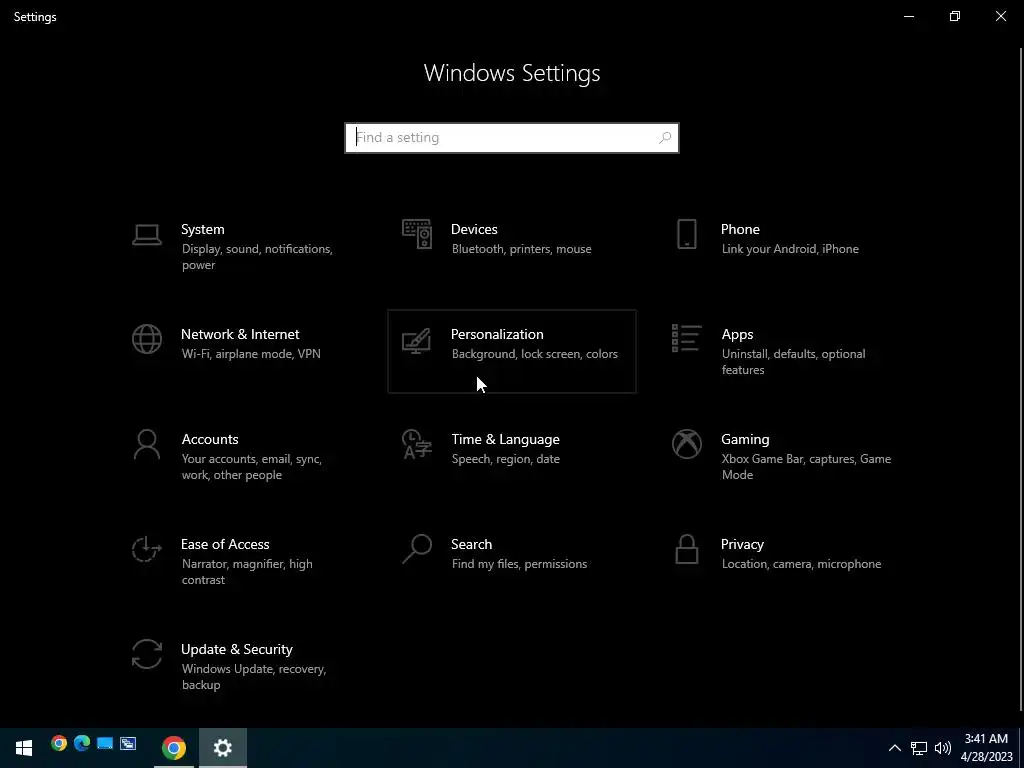This screenshot has height=768, width=1024.
Task: Open the System settings category
Action: [x=242, y=246]
